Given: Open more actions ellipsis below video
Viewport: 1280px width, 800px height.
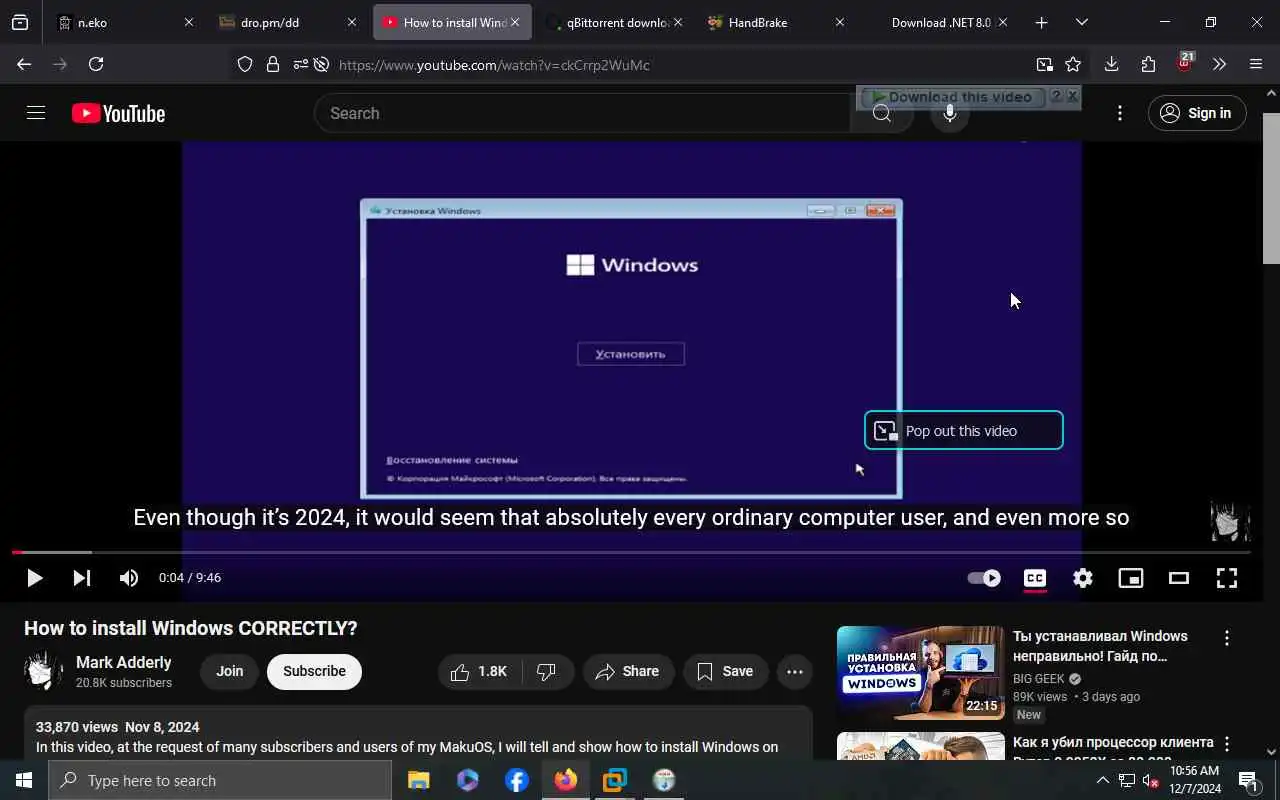Looking at the screenshot, I should click(x=795, y=672).
